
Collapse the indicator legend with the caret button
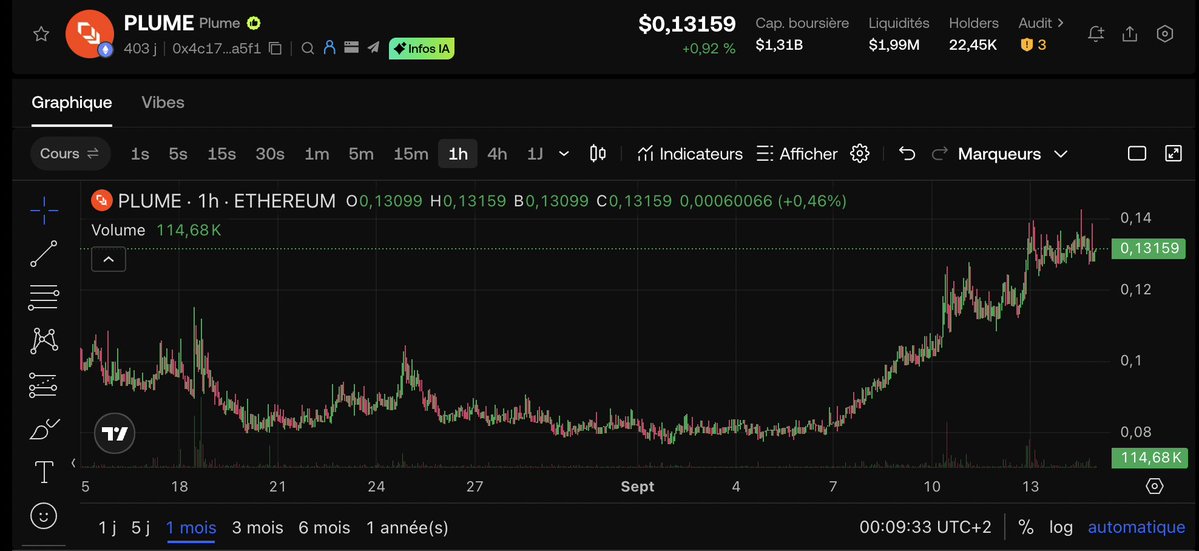click(x=109, y=260)
